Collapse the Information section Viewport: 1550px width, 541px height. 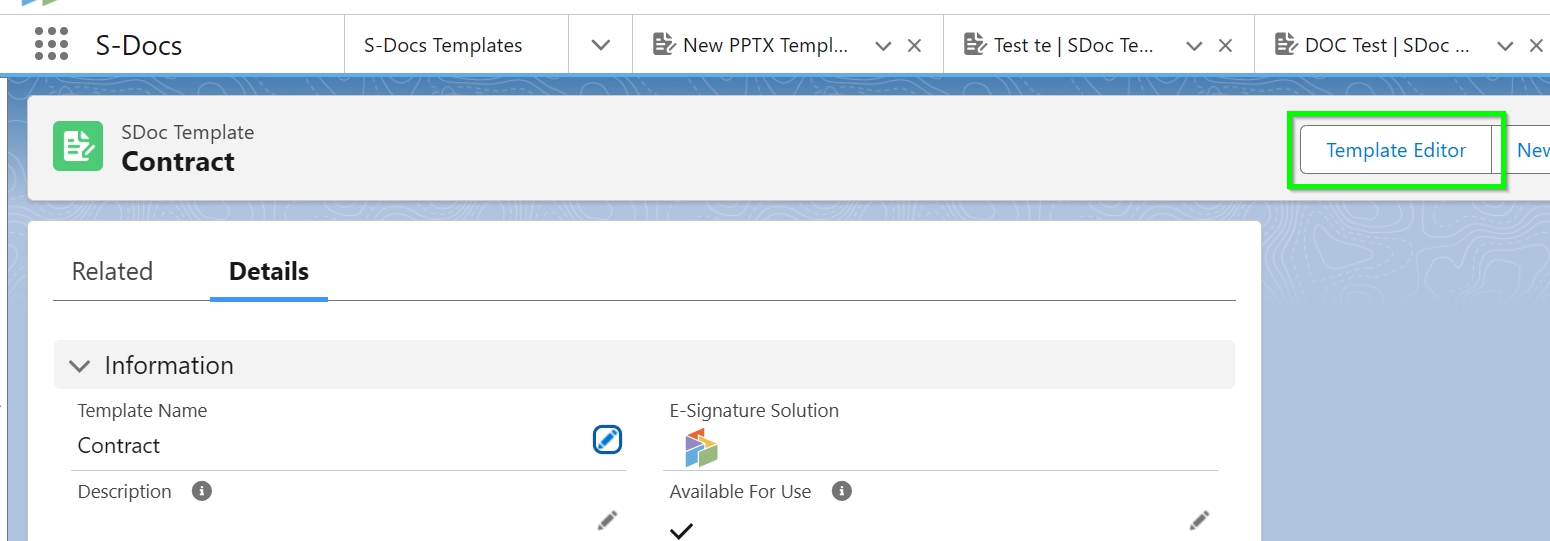pyautogui.click(x=80, y=366)
